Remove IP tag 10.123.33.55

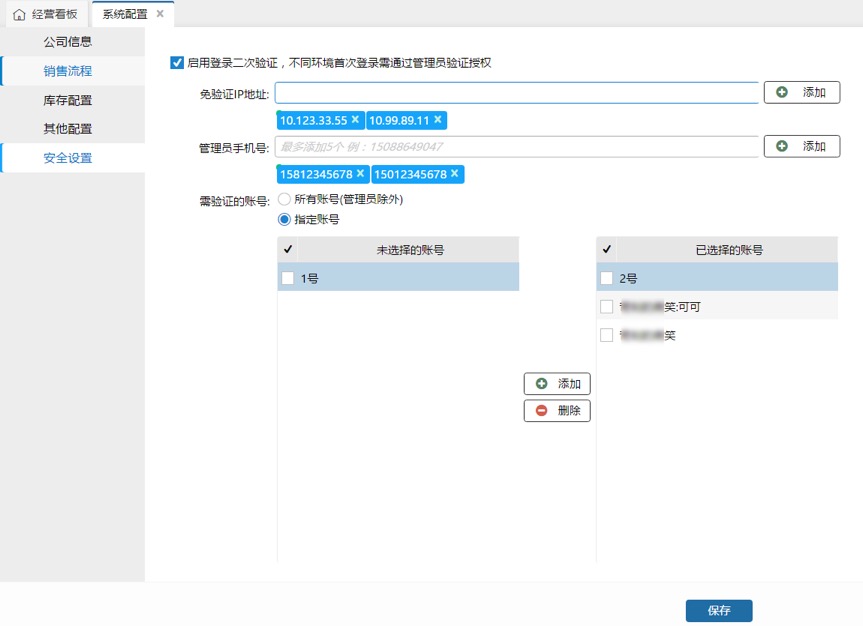pyautogui.click(x=355, y=120)
